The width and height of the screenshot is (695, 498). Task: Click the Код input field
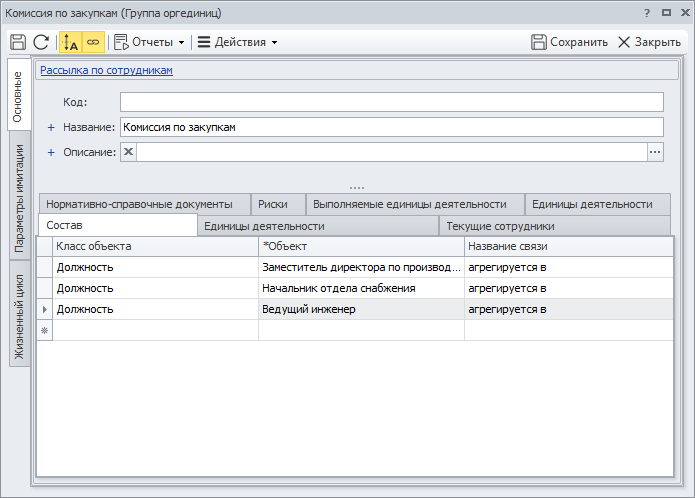point(392,102)
